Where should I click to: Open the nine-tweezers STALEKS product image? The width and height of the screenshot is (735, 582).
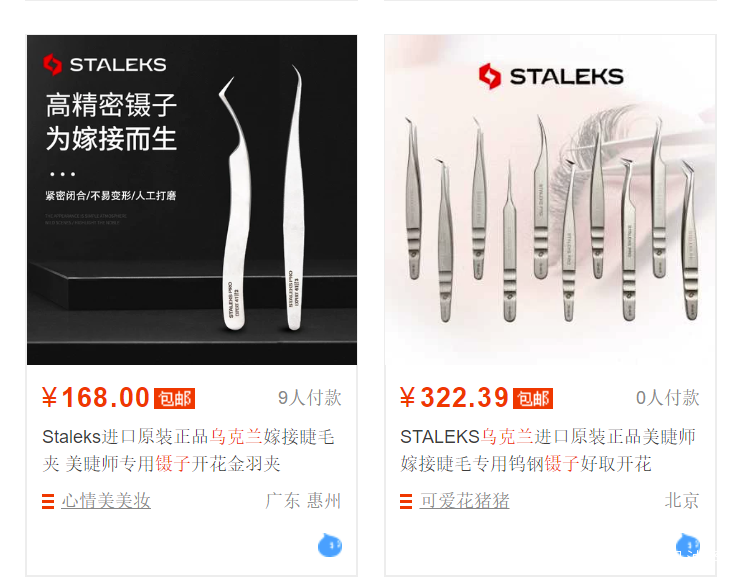[550, 200]
